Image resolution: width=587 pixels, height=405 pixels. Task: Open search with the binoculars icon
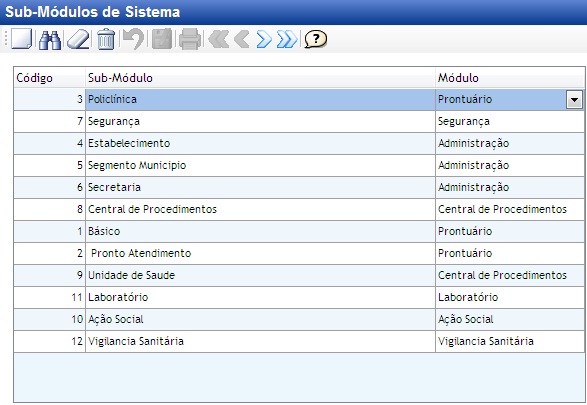[x=50, y=40]
